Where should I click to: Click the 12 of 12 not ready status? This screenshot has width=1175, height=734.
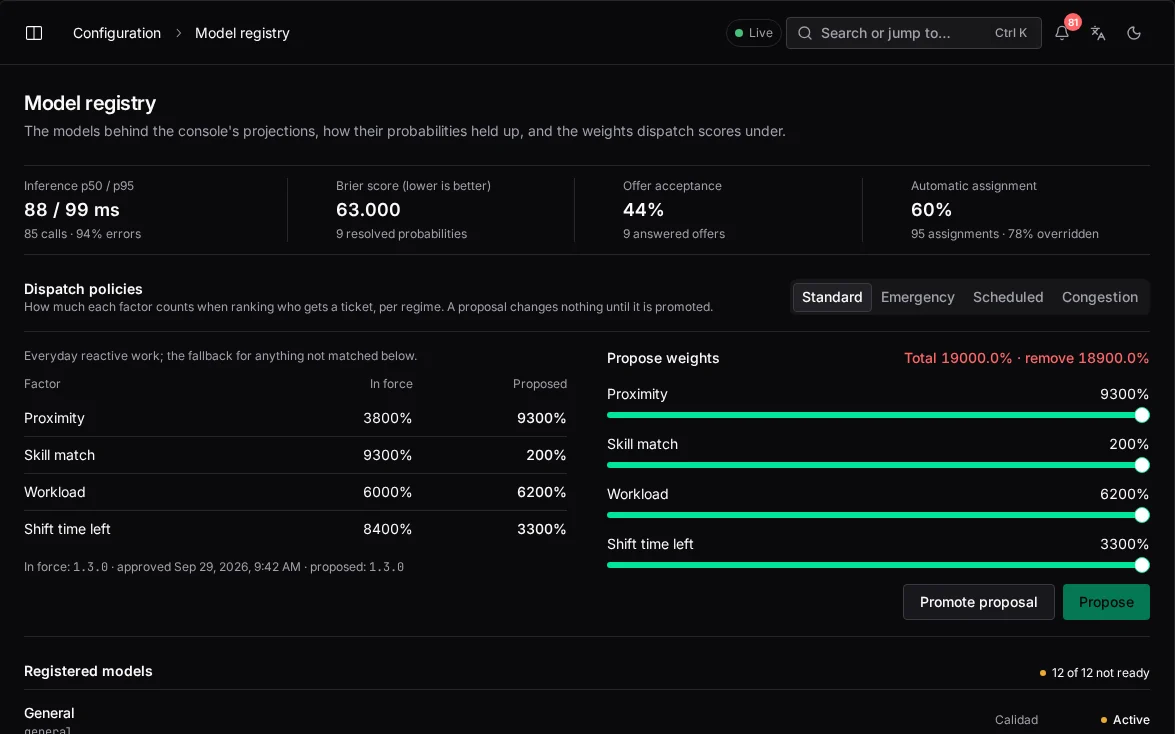(1094, 673)
